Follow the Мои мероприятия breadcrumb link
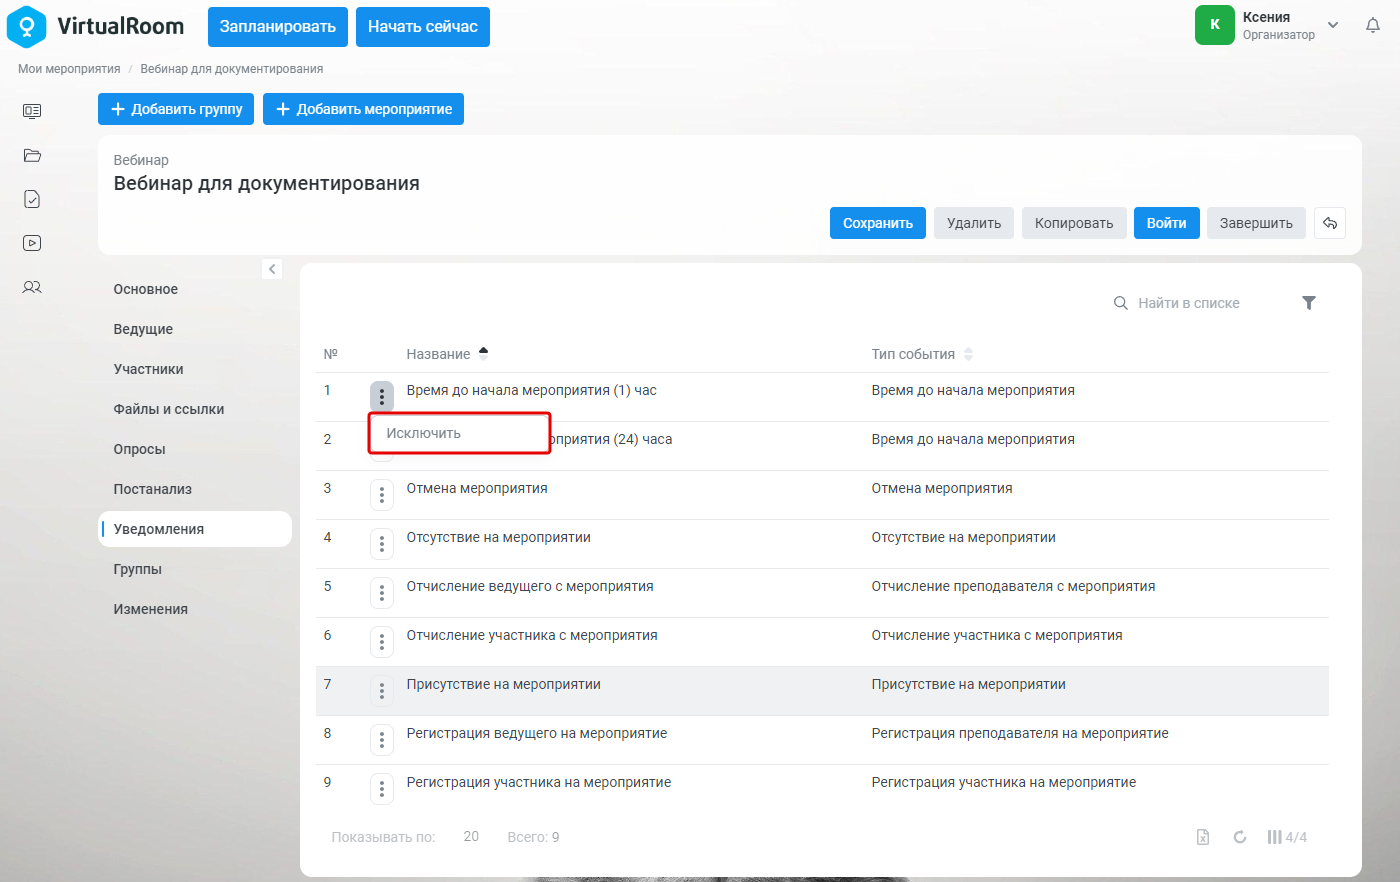The height and width of the screenshot is (882, 1400). (69, 69)
